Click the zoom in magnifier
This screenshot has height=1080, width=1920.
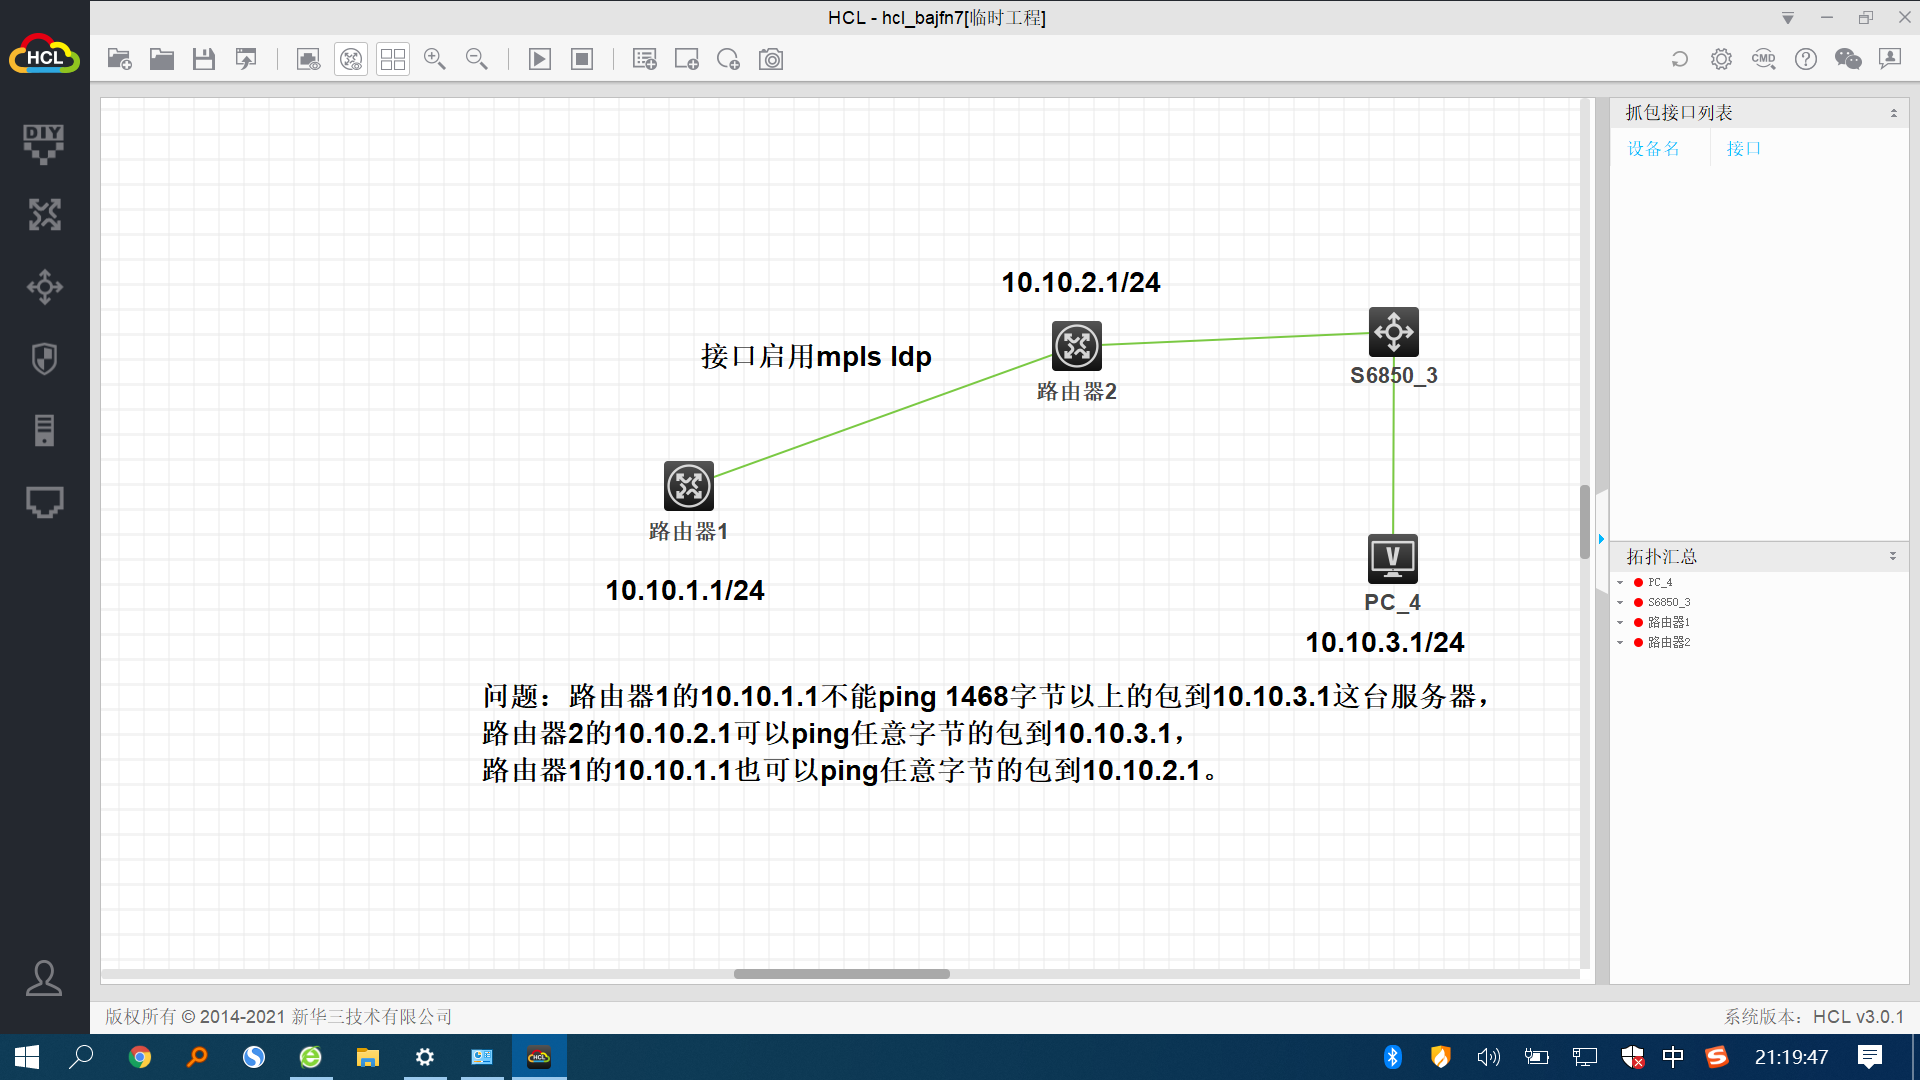435,59
